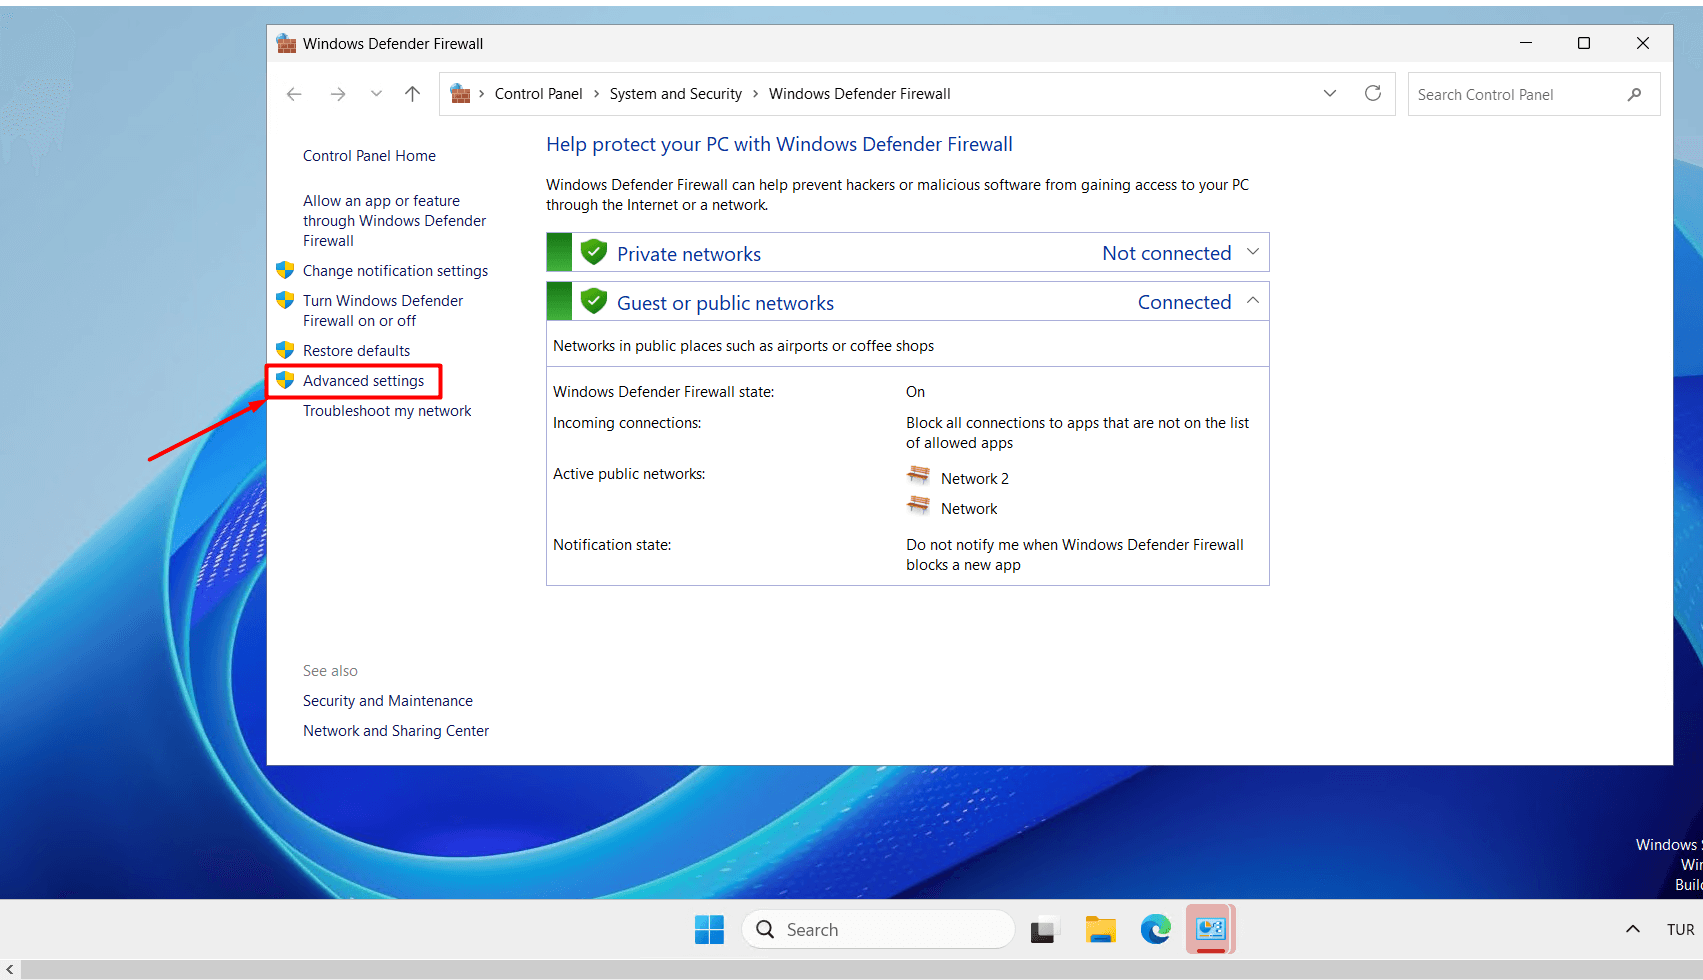
Task: Click the Back navigation arrow
Action: coord(294,94)
